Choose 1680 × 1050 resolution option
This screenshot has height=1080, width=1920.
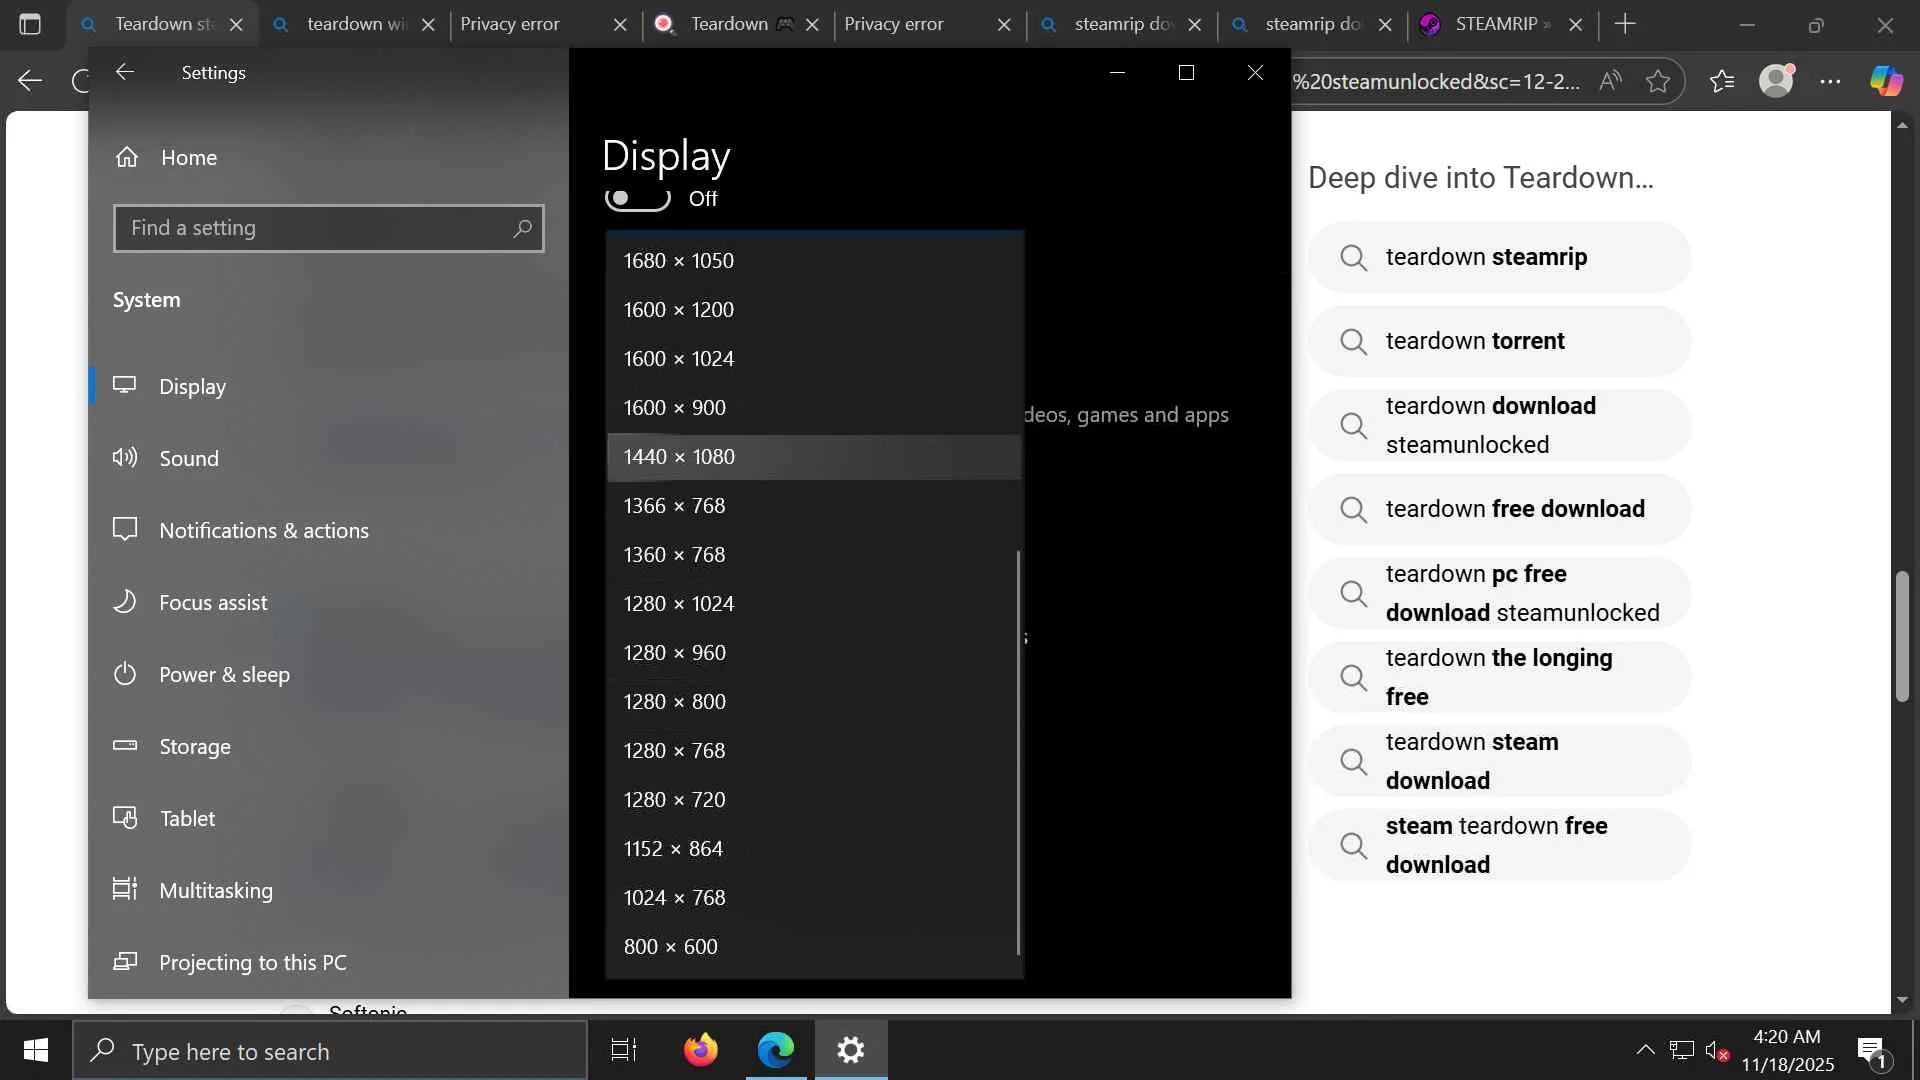(679, 261)
